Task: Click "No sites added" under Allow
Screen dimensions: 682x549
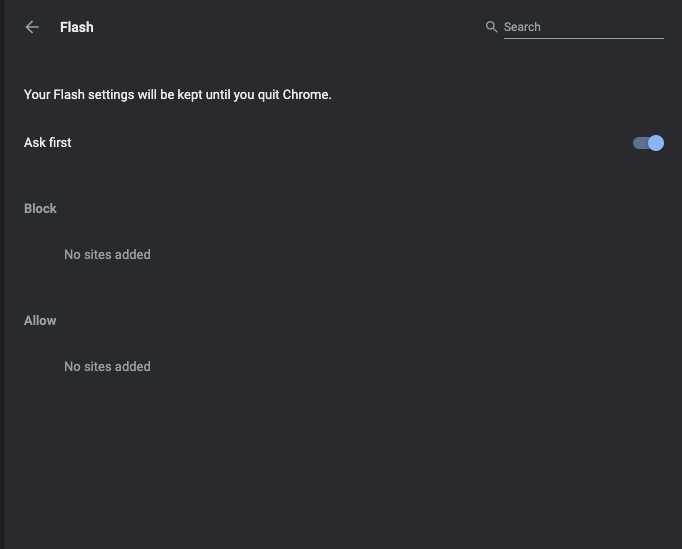Action: tap(107, 367)
